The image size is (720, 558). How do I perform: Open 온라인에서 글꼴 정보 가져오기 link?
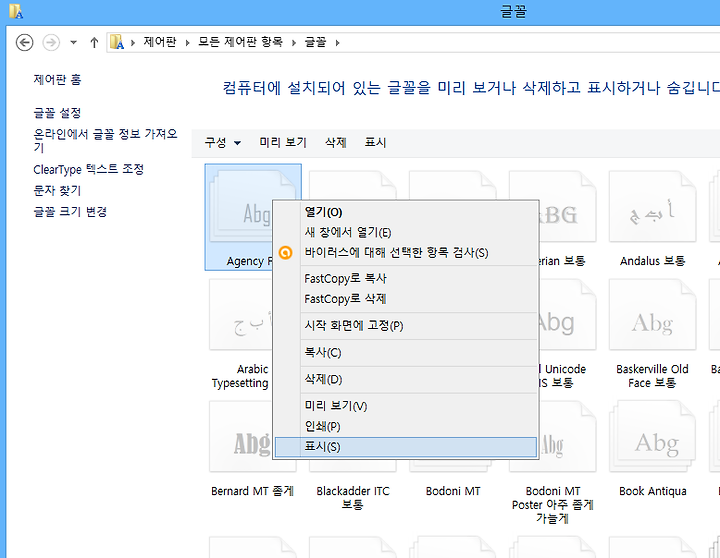pos(105,140)
